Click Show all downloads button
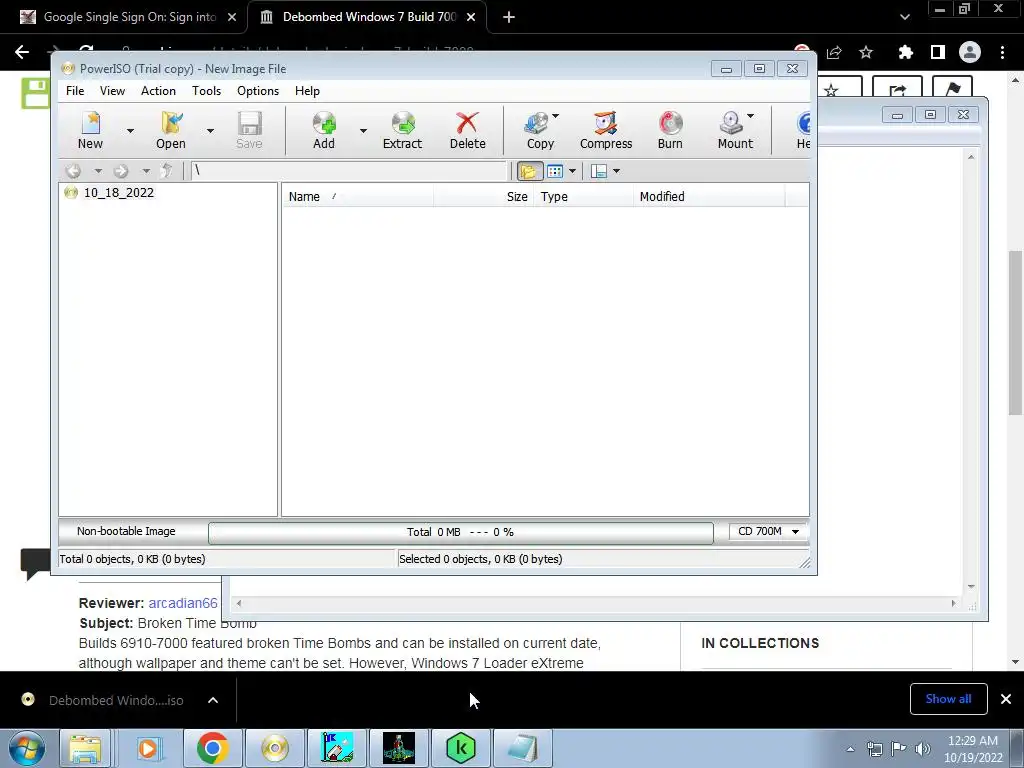Screen dimensions: 1024x768 pos(948,699)
